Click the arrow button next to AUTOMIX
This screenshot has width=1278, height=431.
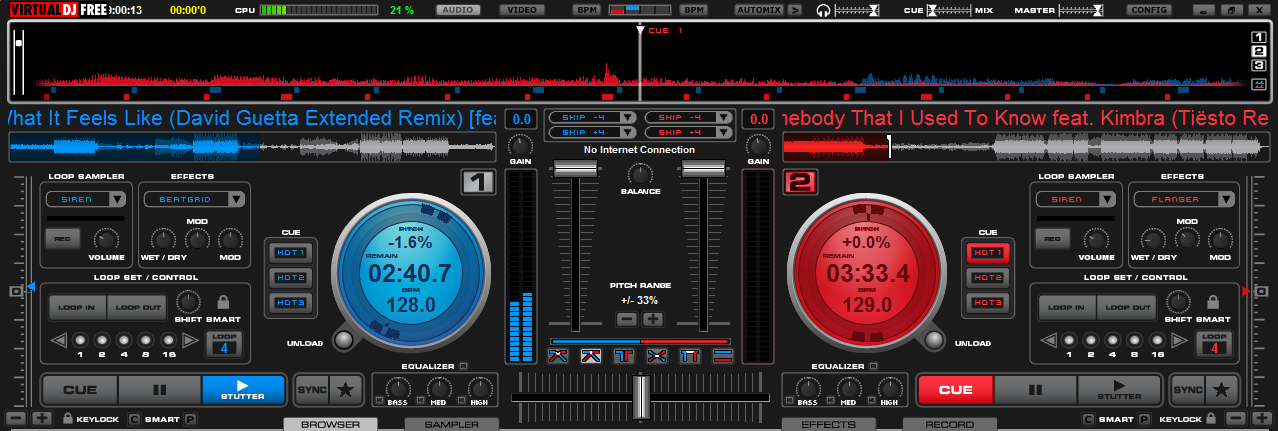795,10
